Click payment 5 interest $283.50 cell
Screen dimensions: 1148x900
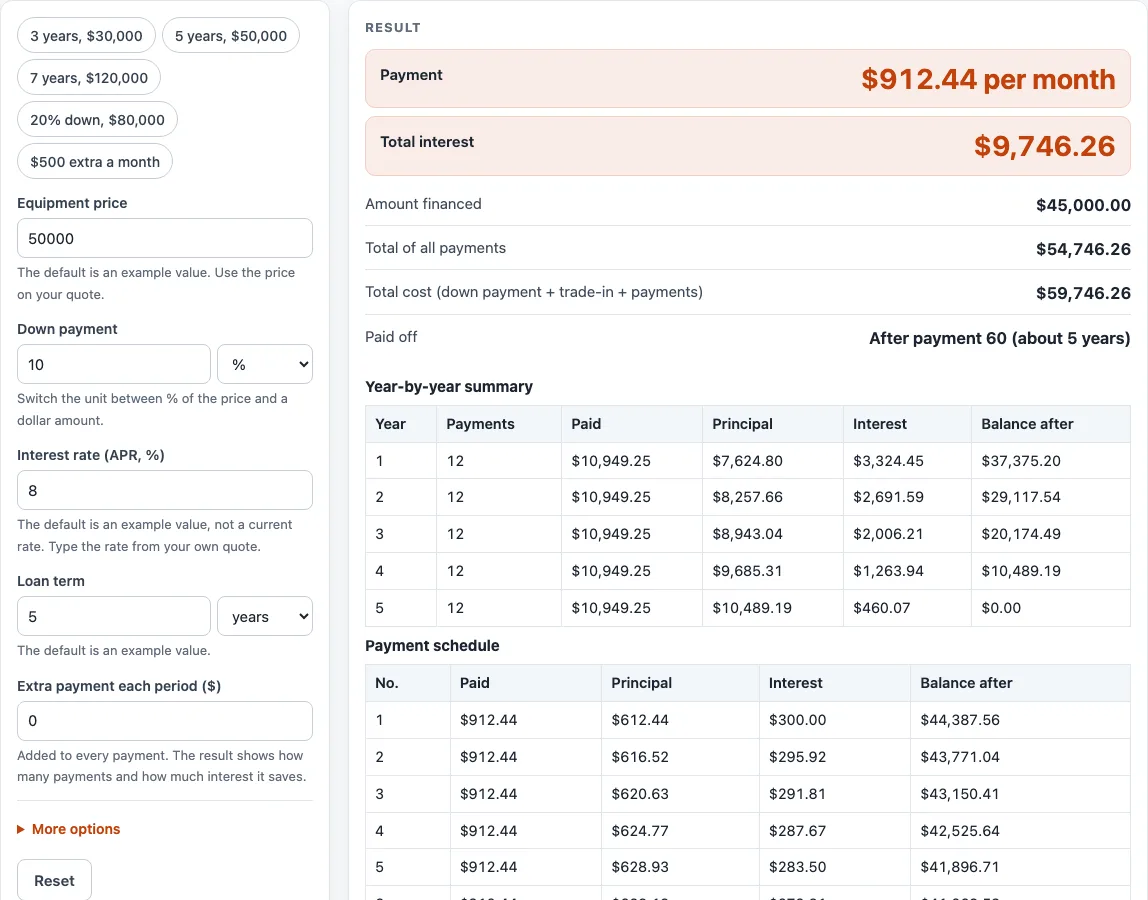(835, 867)
